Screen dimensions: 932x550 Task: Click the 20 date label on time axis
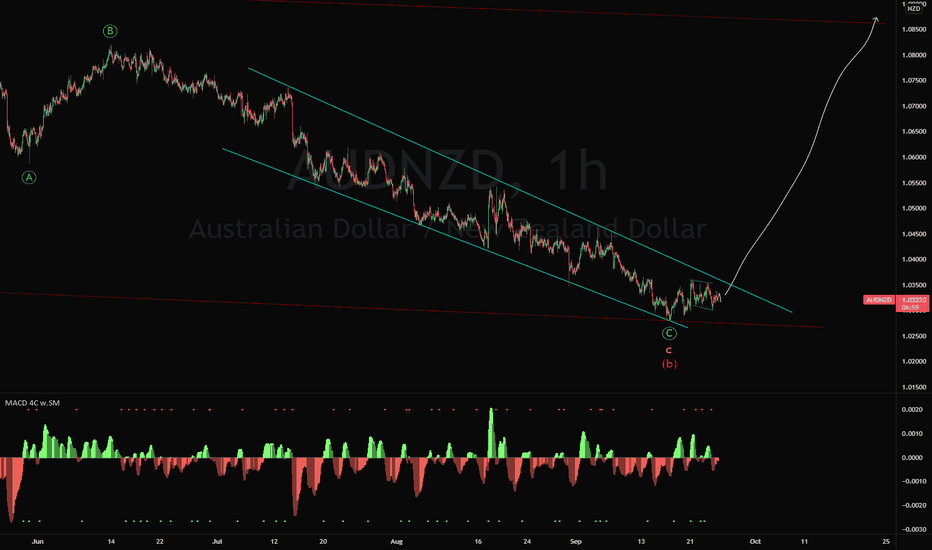click(x=323, y=542)
